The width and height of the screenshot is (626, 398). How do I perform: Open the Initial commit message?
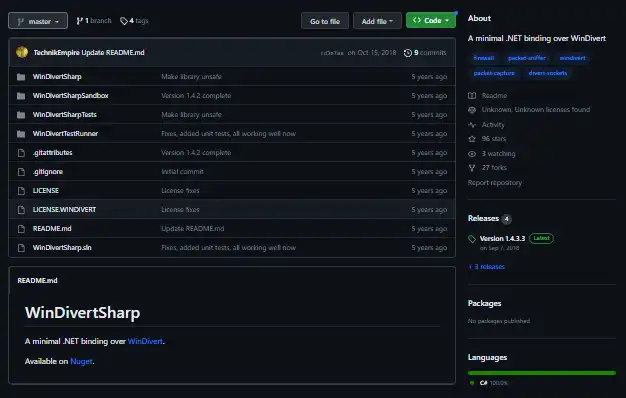point(182,172)
